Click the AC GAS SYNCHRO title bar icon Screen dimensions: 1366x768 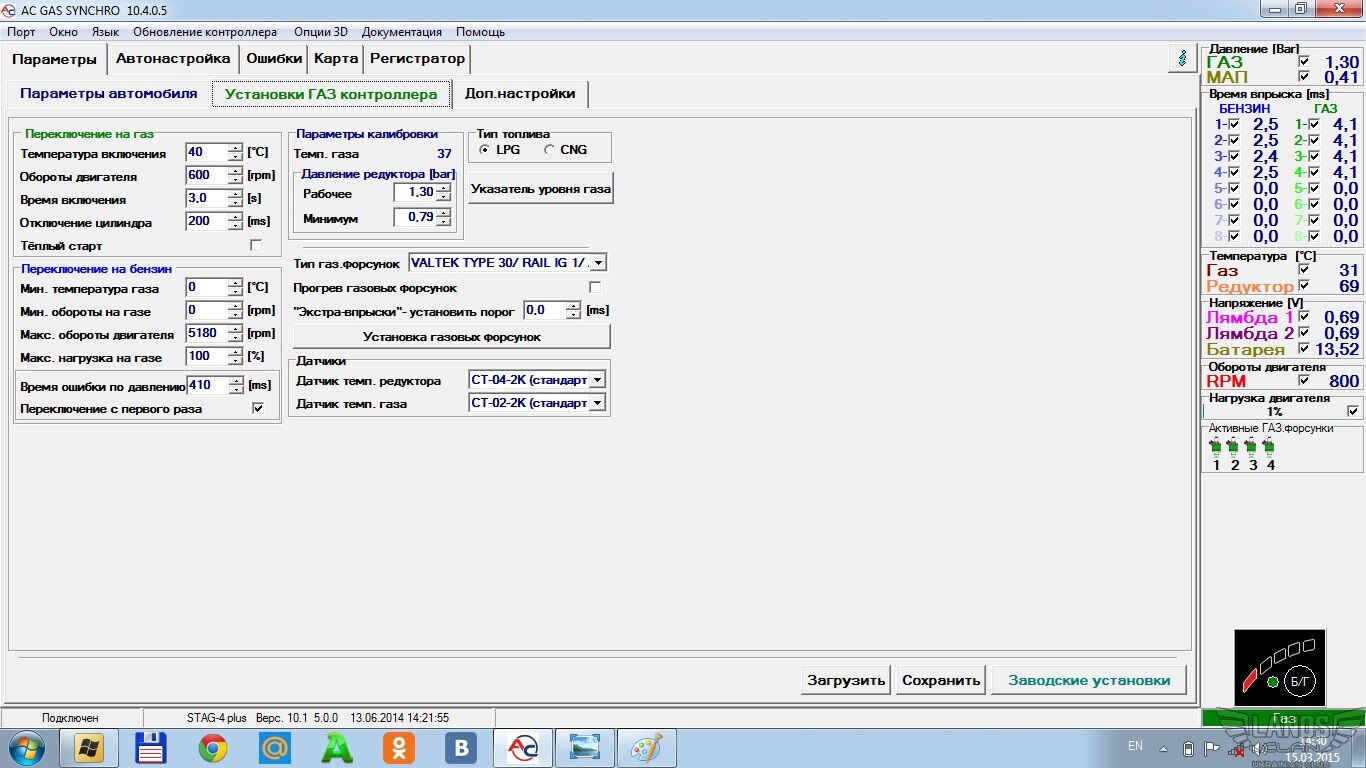[x=11, y=9]
